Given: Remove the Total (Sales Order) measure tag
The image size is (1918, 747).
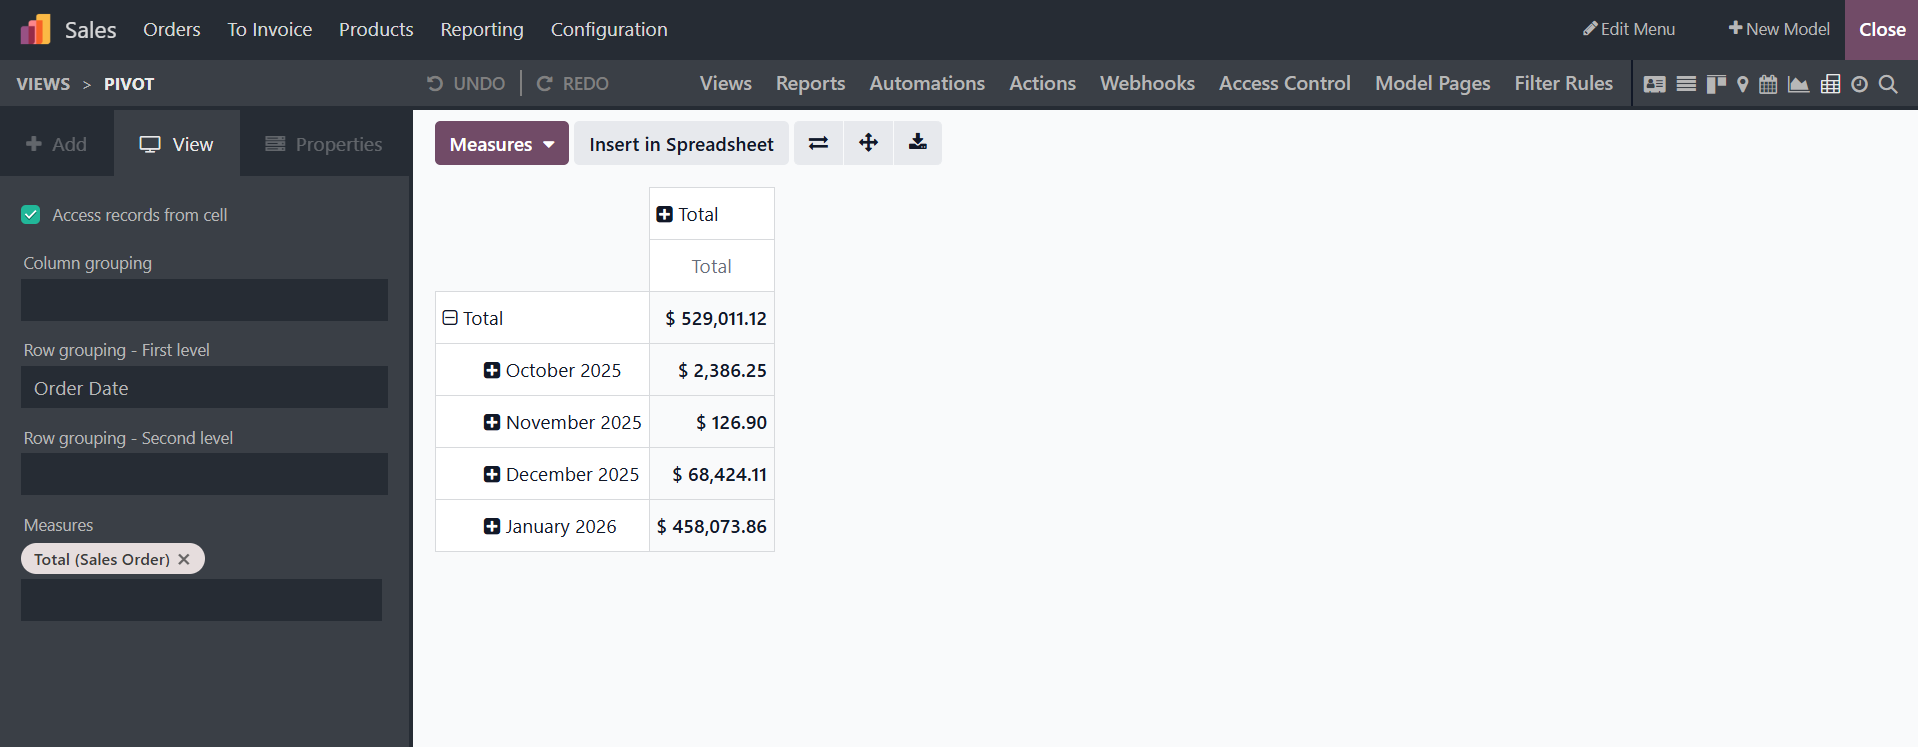Looking at the screenshot, I should pyautogui.click(x=184, y=559).
